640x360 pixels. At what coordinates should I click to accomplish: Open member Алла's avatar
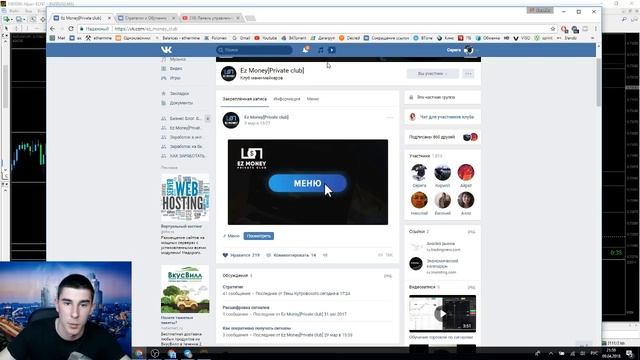click(466, 200)
